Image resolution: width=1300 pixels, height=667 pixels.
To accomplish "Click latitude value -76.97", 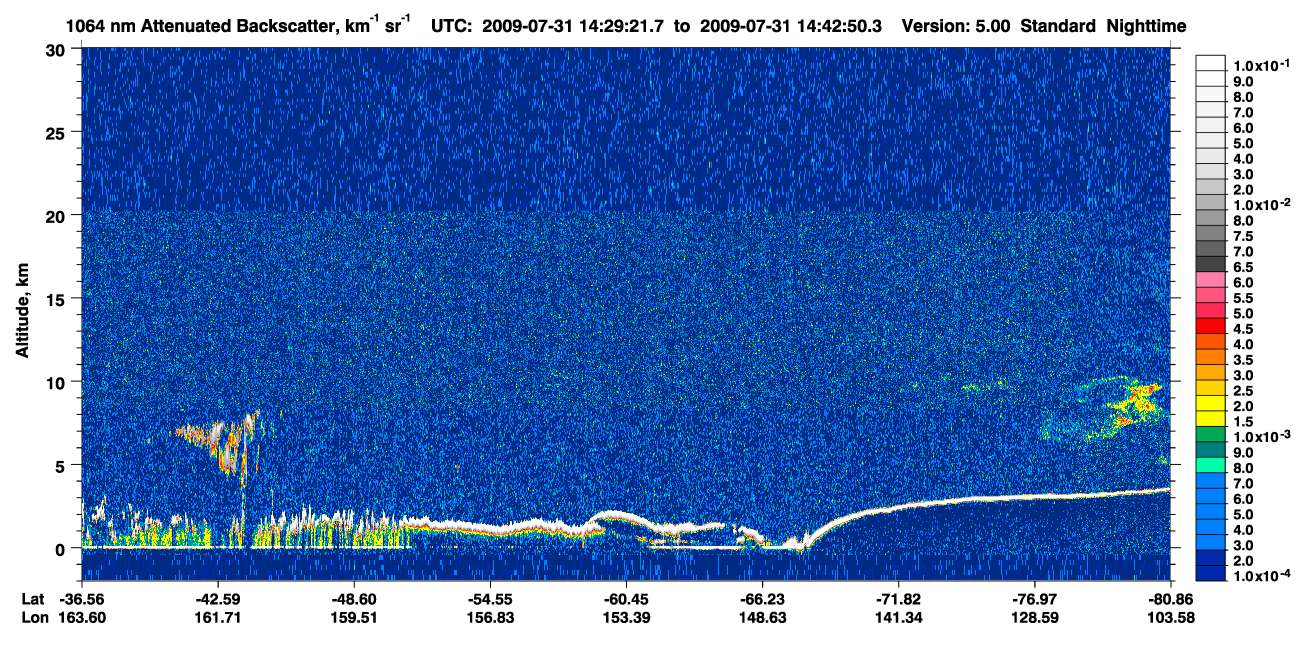I will (x=1035, y=599).
